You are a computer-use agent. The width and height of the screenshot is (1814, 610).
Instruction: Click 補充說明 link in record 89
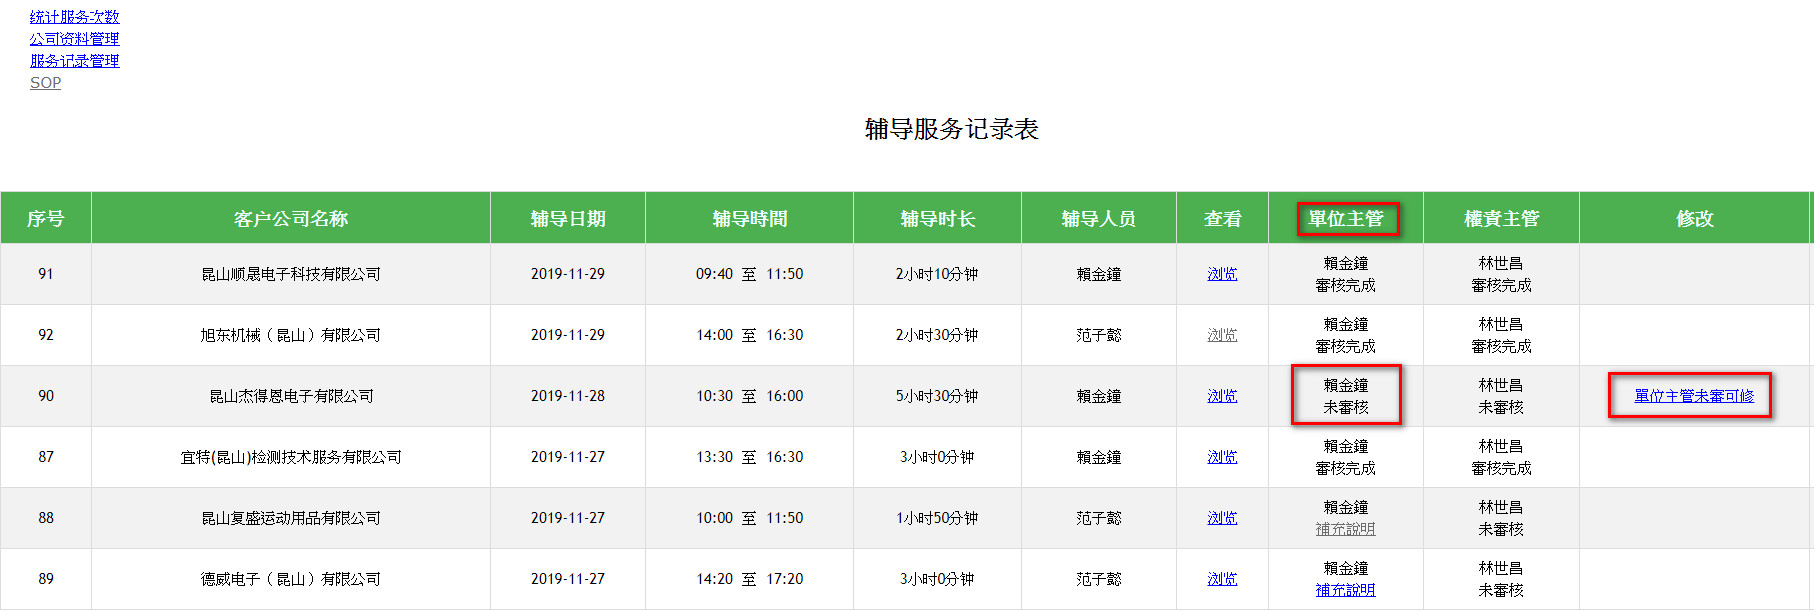pos(1345,590)
